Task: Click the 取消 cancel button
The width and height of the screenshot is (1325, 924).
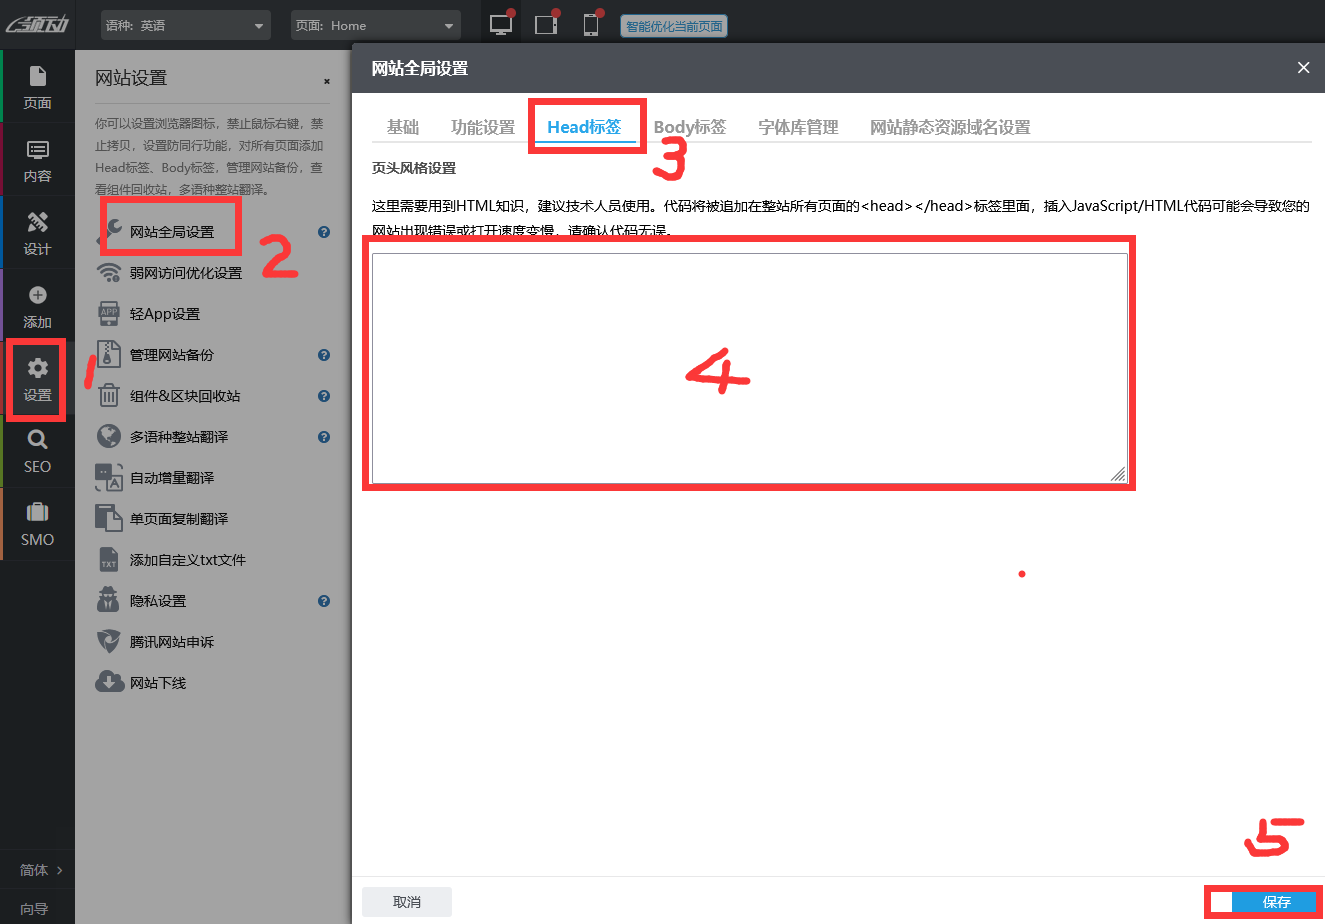Action: tap(407, 902)
